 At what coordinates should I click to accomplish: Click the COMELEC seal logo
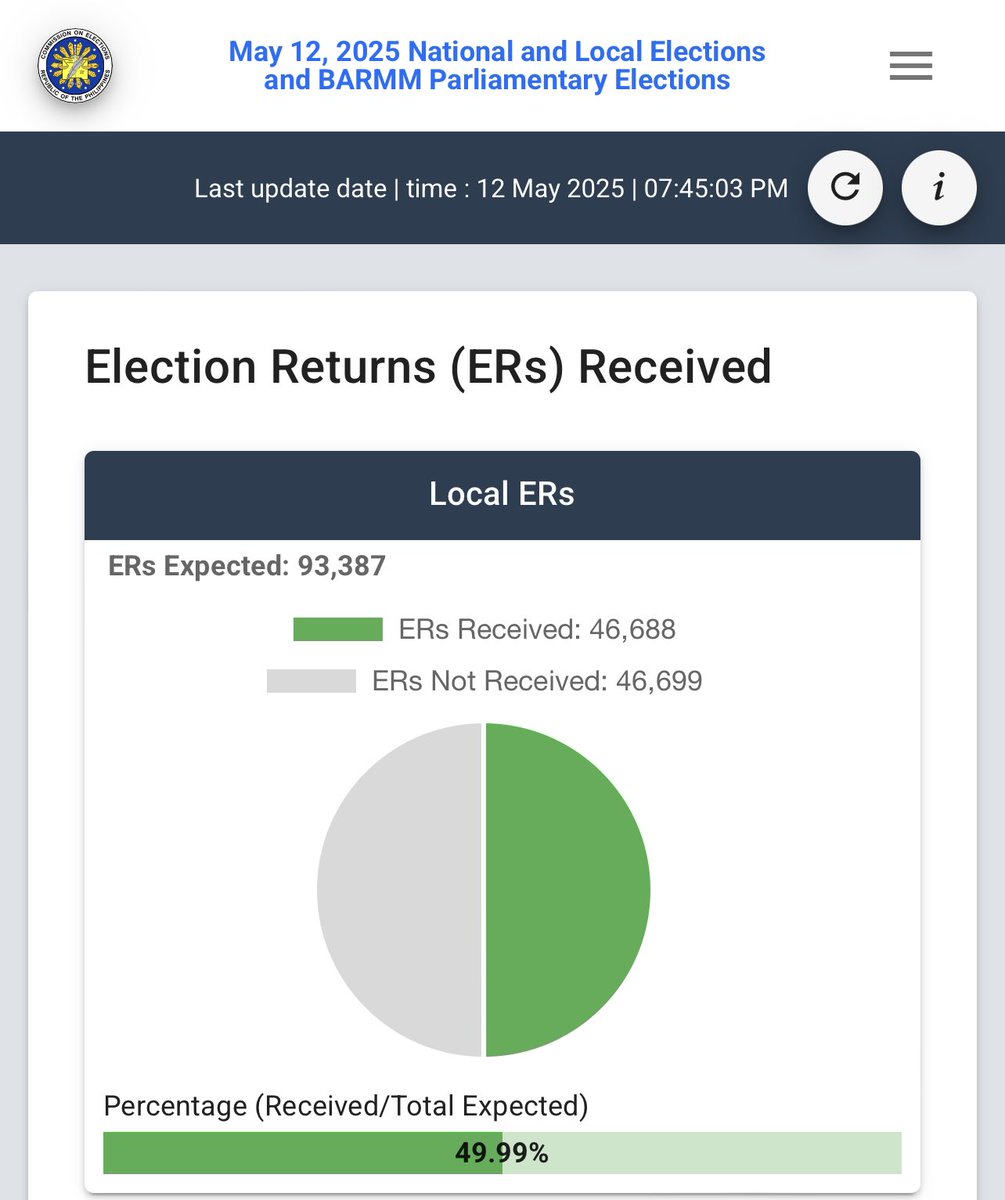(x=75, y=66)
